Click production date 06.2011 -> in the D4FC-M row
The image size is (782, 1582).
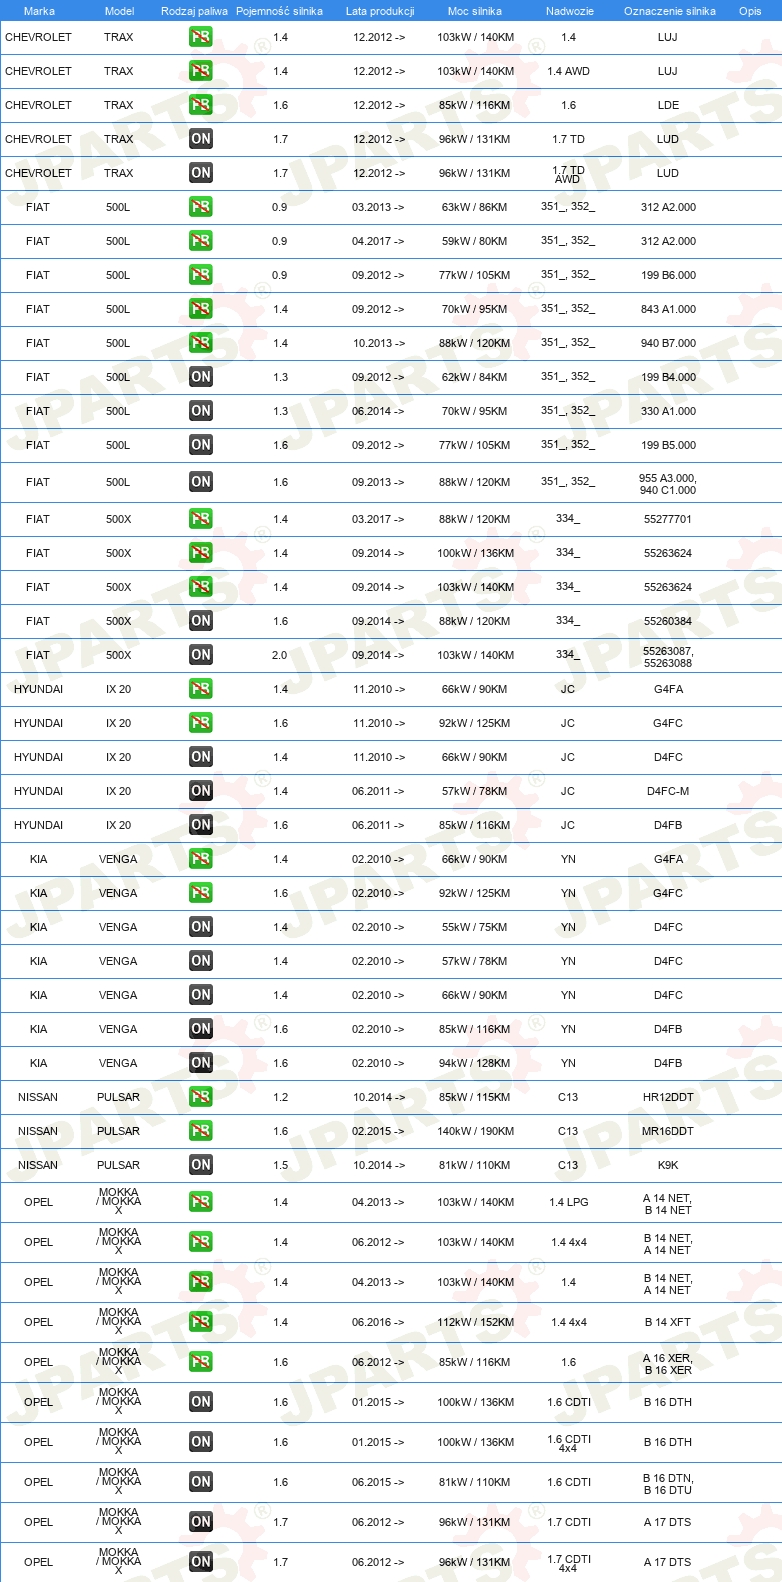tap(378, 791)
